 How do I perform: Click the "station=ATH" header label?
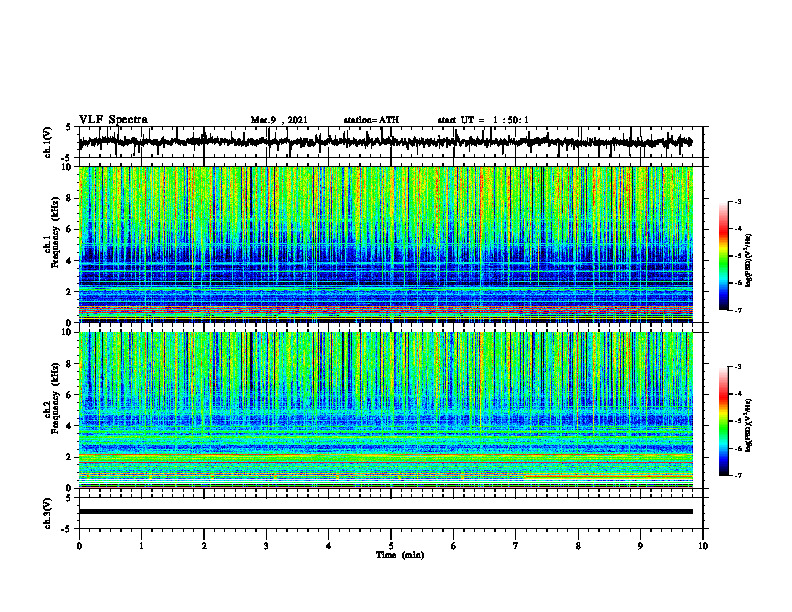click(x=371, y=120)
